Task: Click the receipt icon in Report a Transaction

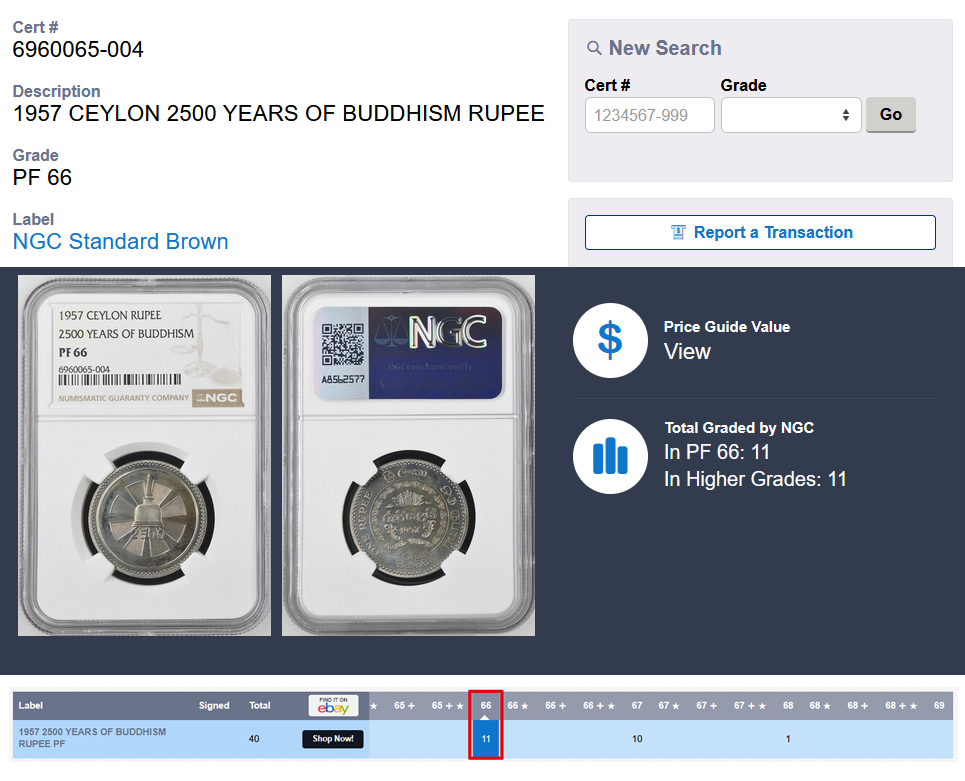Action: tap(679, 233)
